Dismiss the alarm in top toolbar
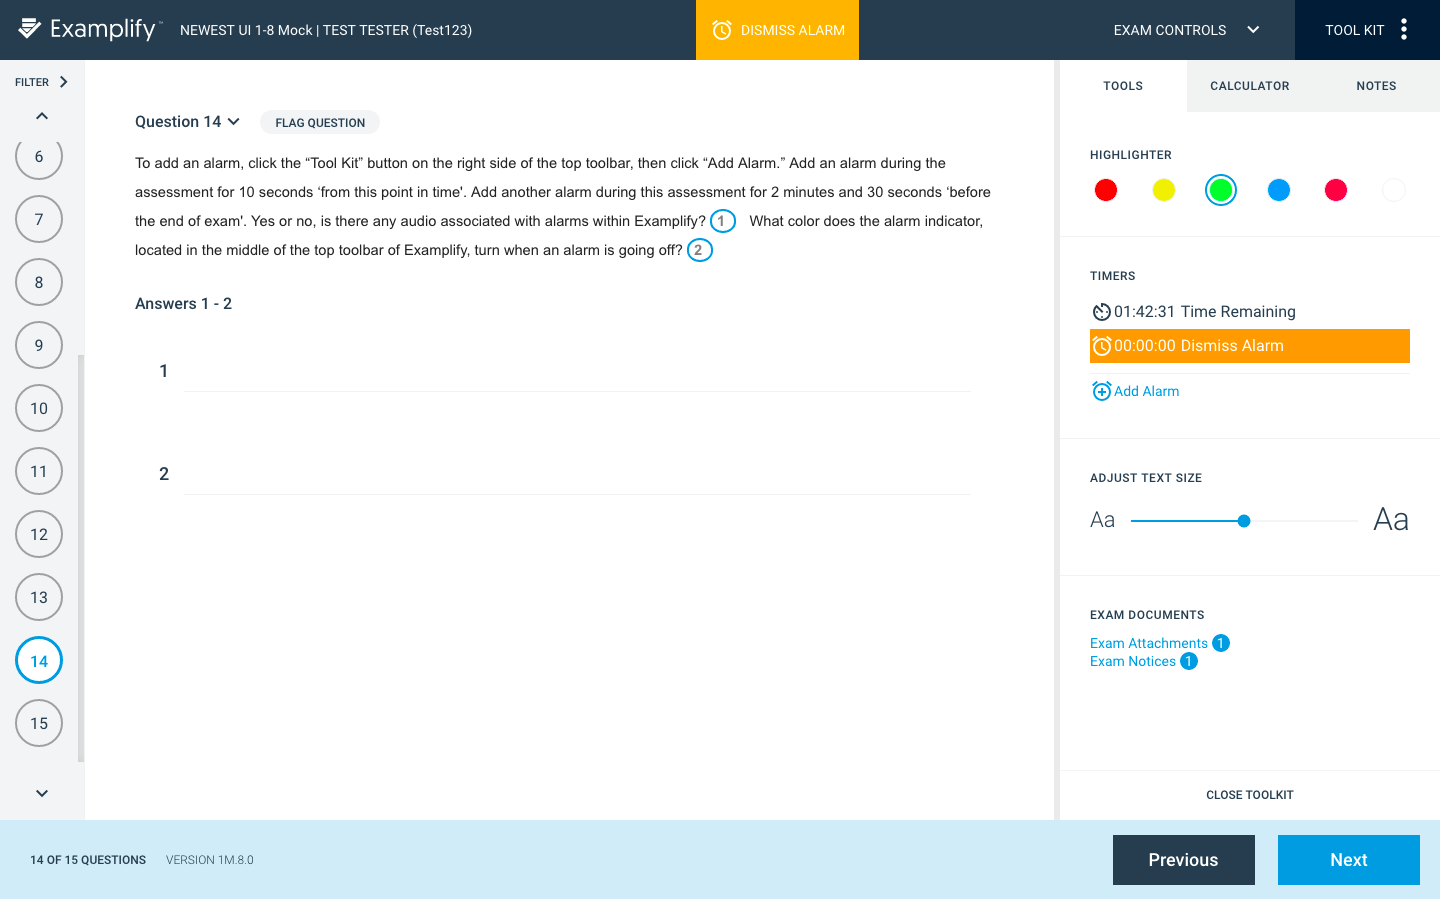1440x899 pixels. [x=777, y=30]
